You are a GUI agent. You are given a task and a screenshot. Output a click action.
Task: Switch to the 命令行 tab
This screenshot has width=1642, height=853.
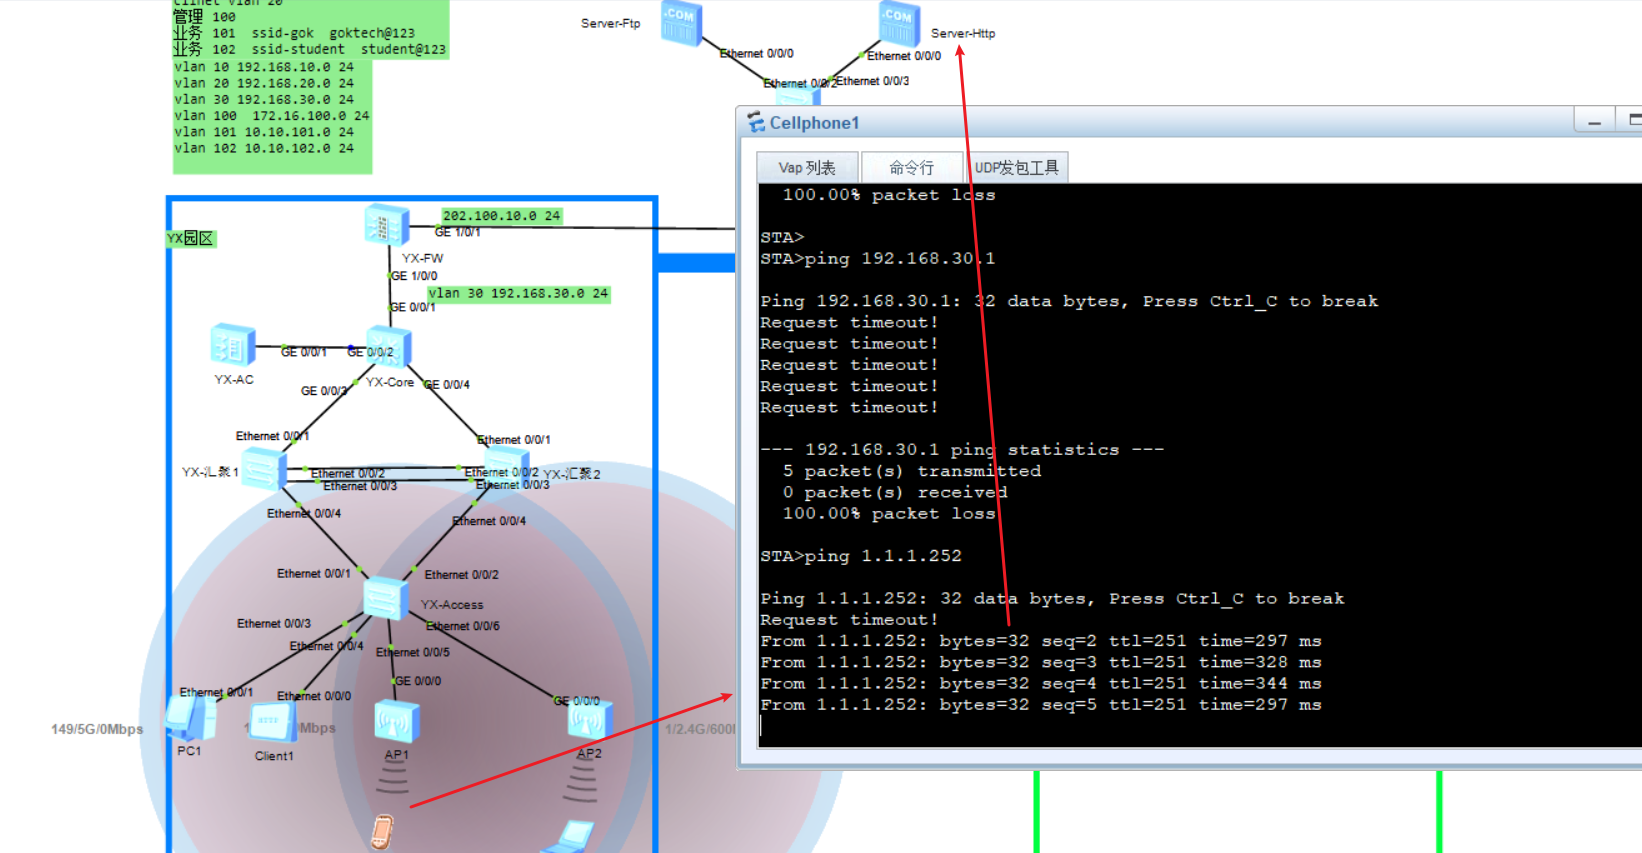point(912,167)
